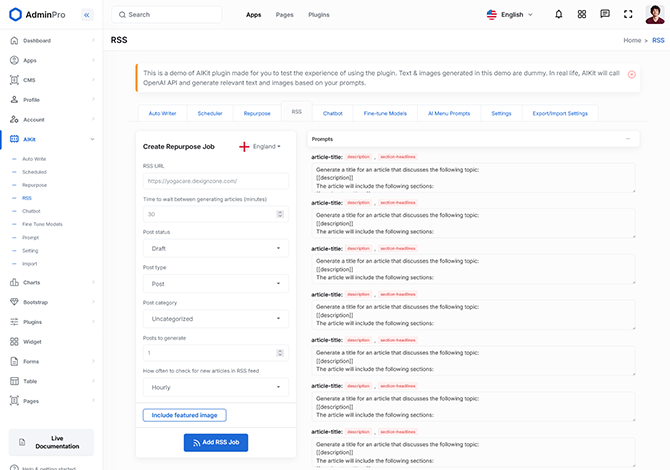The height and width of the screenshot is (470, 670).
Task: Click the Home breadcrumb link
Action: 632,41
